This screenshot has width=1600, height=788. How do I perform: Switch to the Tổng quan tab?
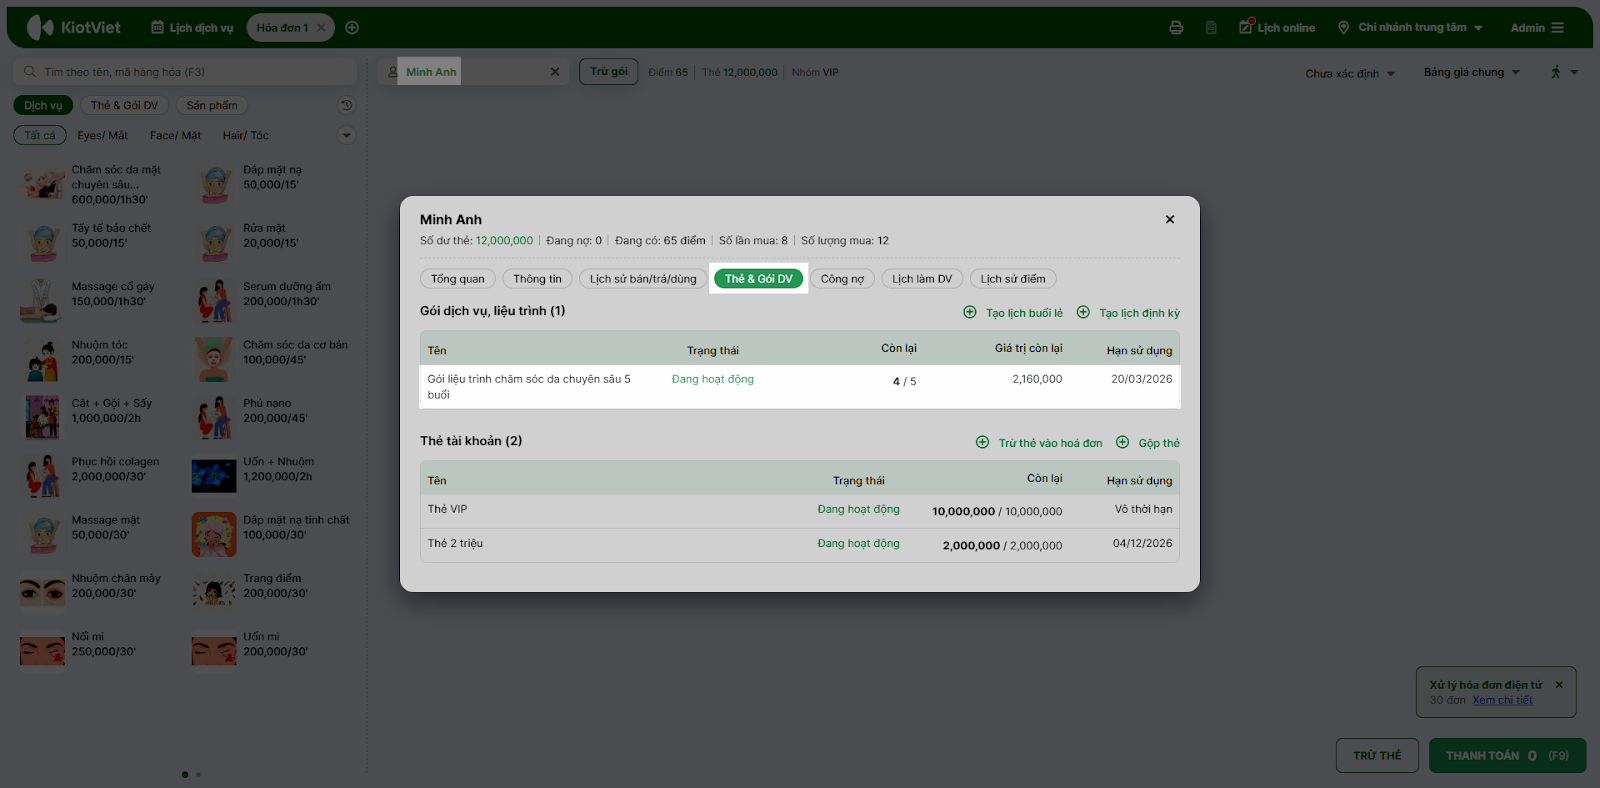pyautogui.click(x=458, y=279)
